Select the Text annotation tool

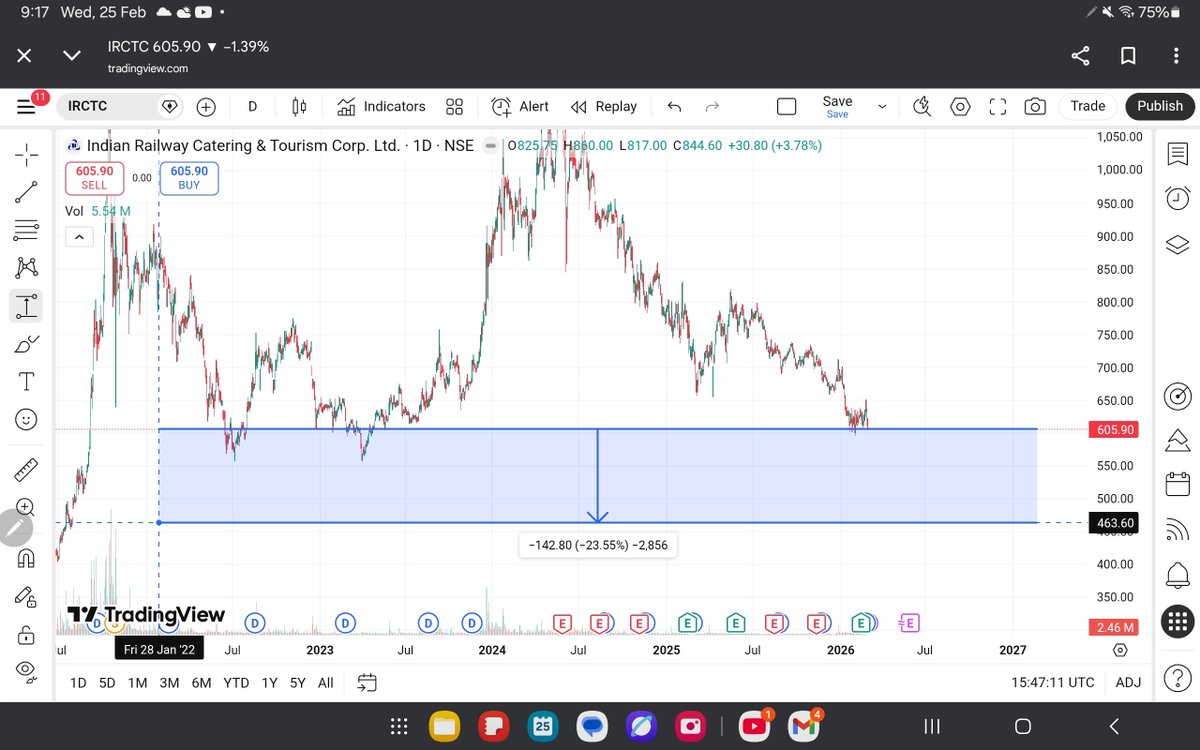click(26, 381)
